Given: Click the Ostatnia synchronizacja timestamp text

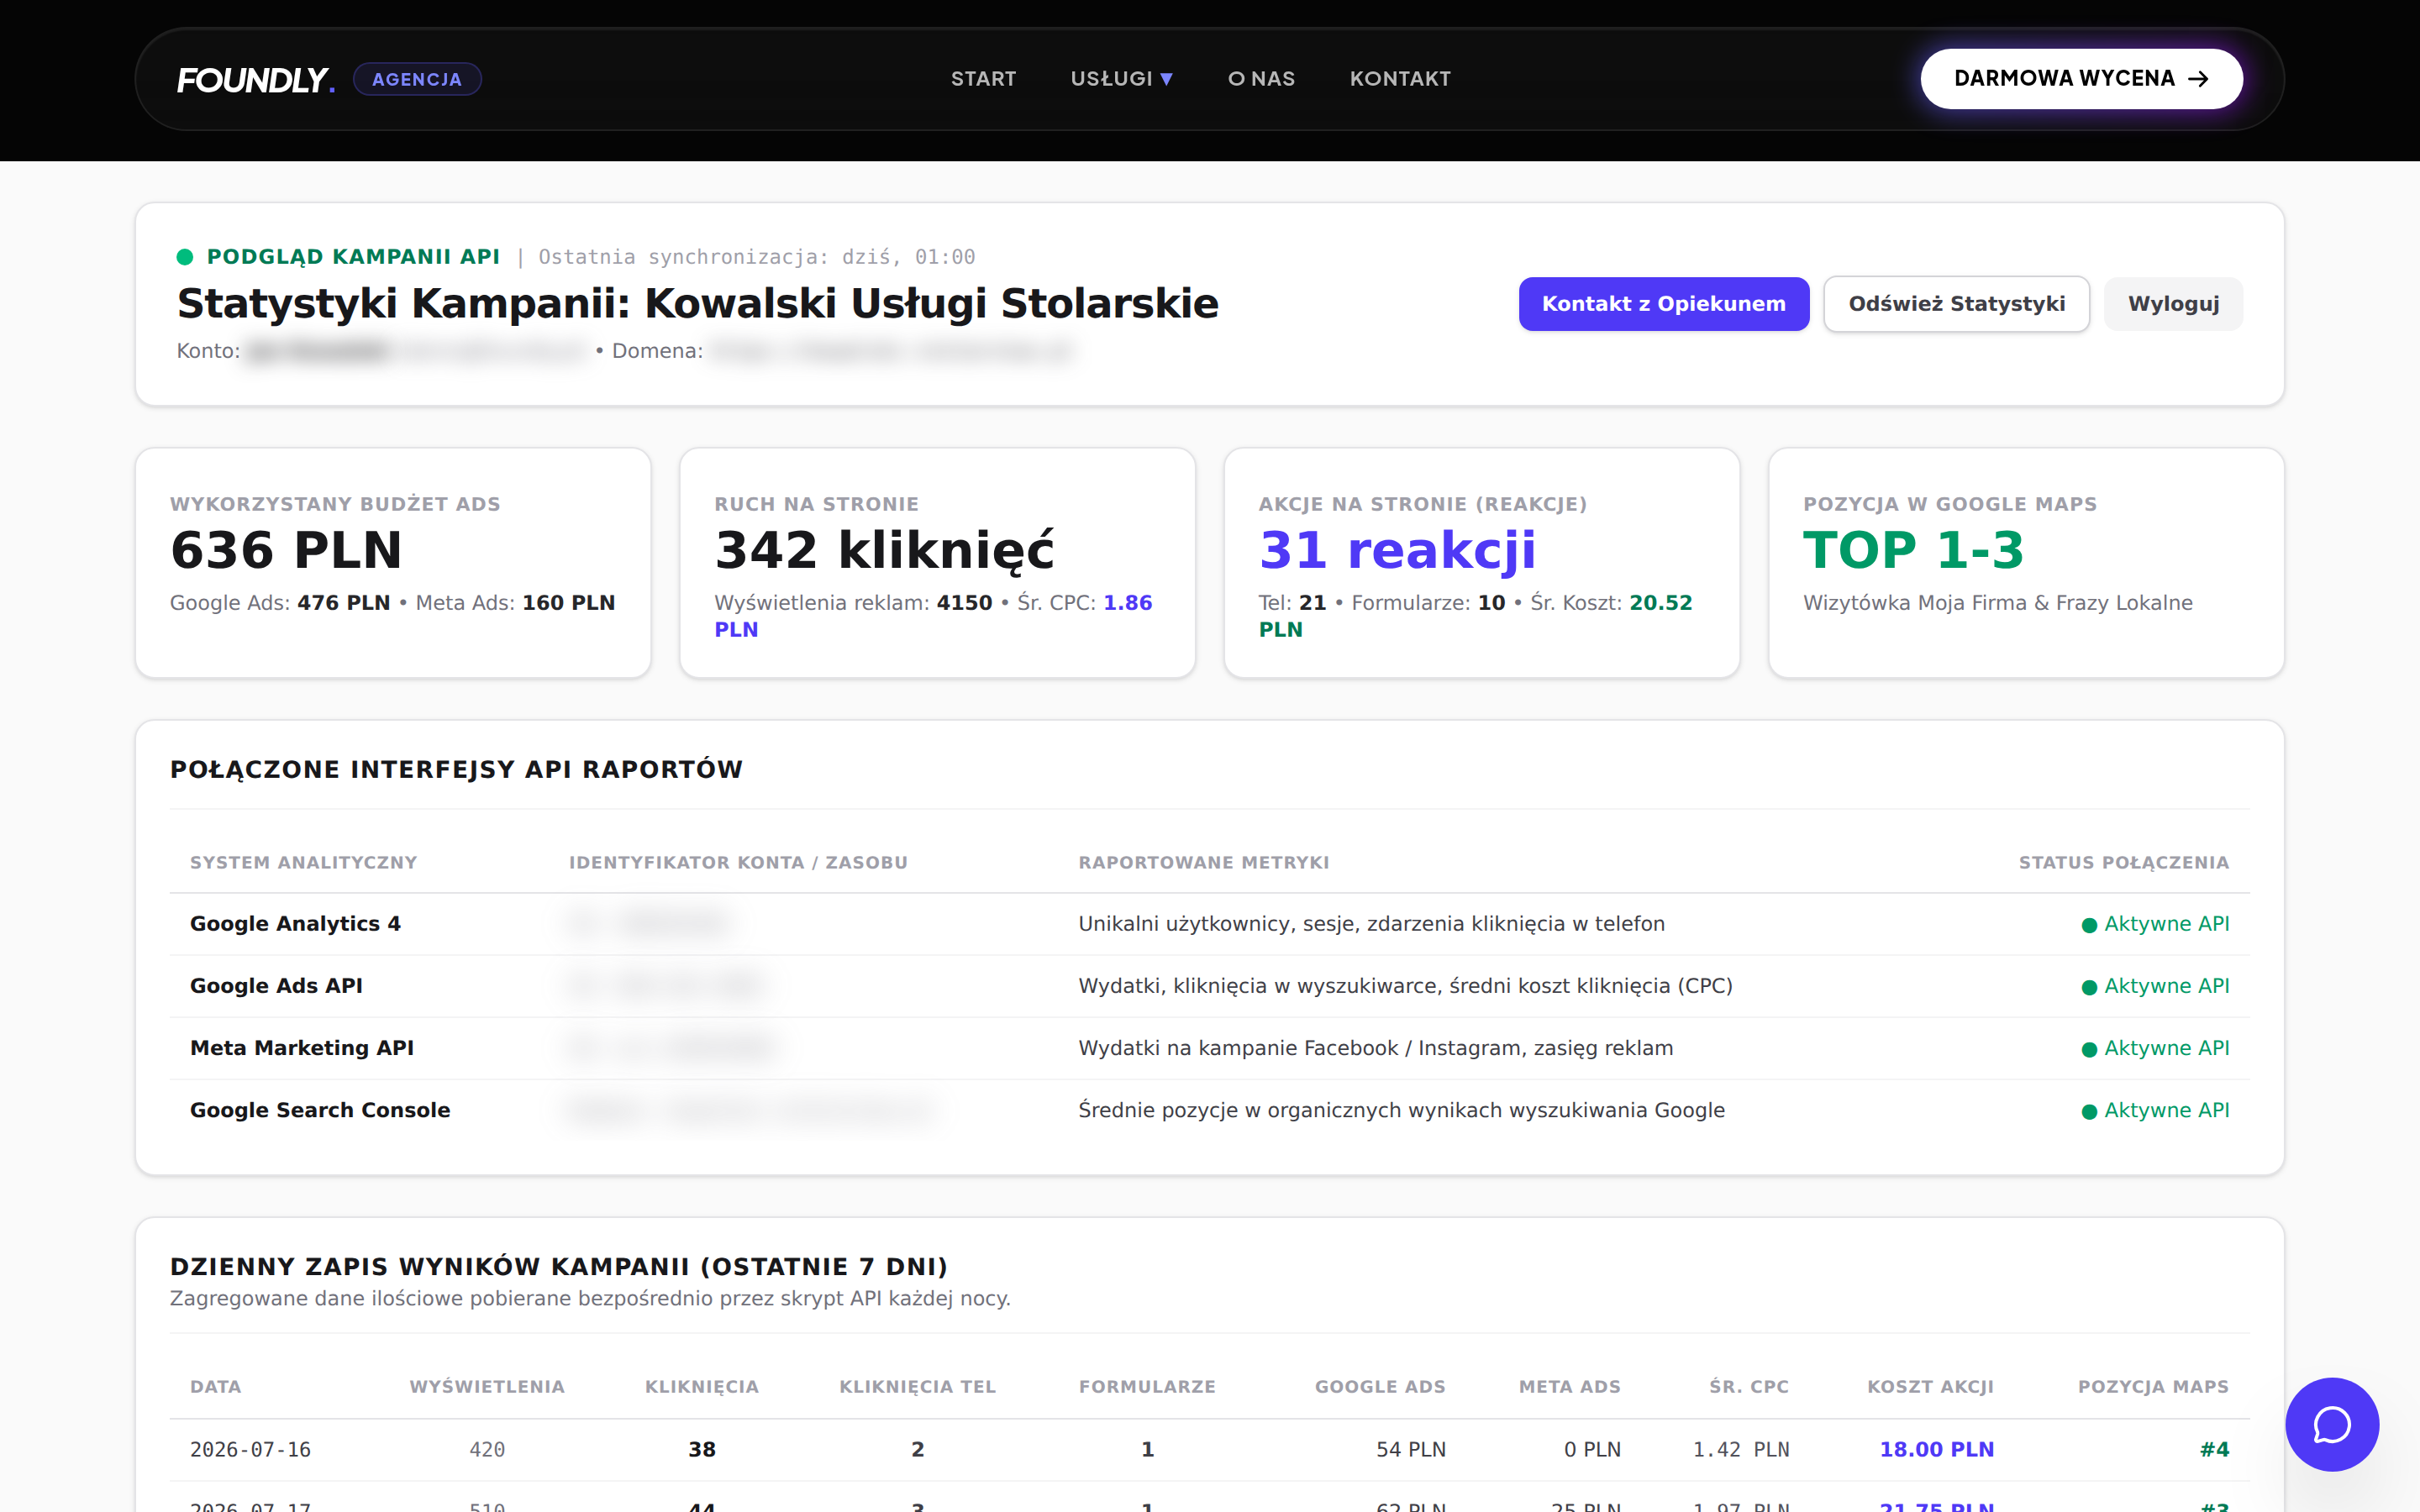Looking at the screenshot, I should 757,257.
